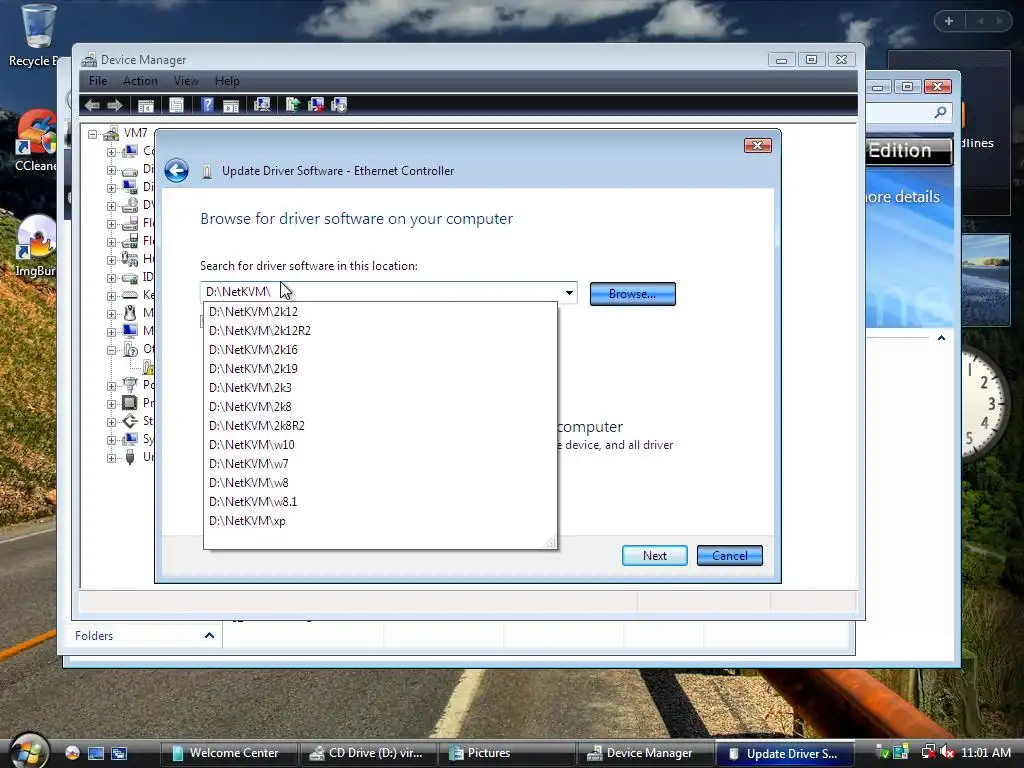The height and width of the screenshot is (768, 1024).
Task: Open the driver location dropdown arrow
Action: click(x=569, y=293)
